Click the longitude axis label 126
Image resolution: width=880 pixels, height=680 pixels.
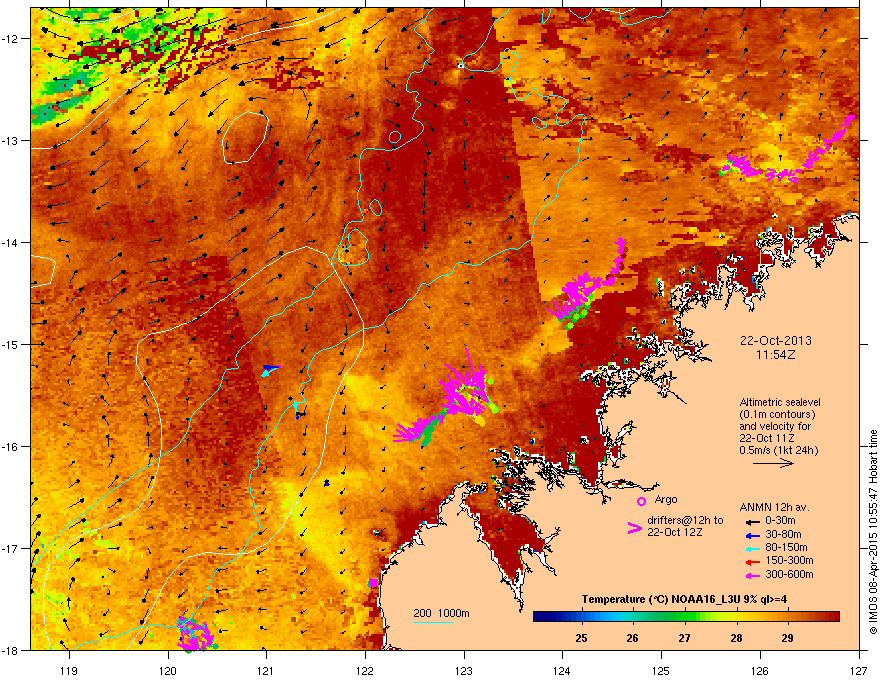tap(759, 670)
